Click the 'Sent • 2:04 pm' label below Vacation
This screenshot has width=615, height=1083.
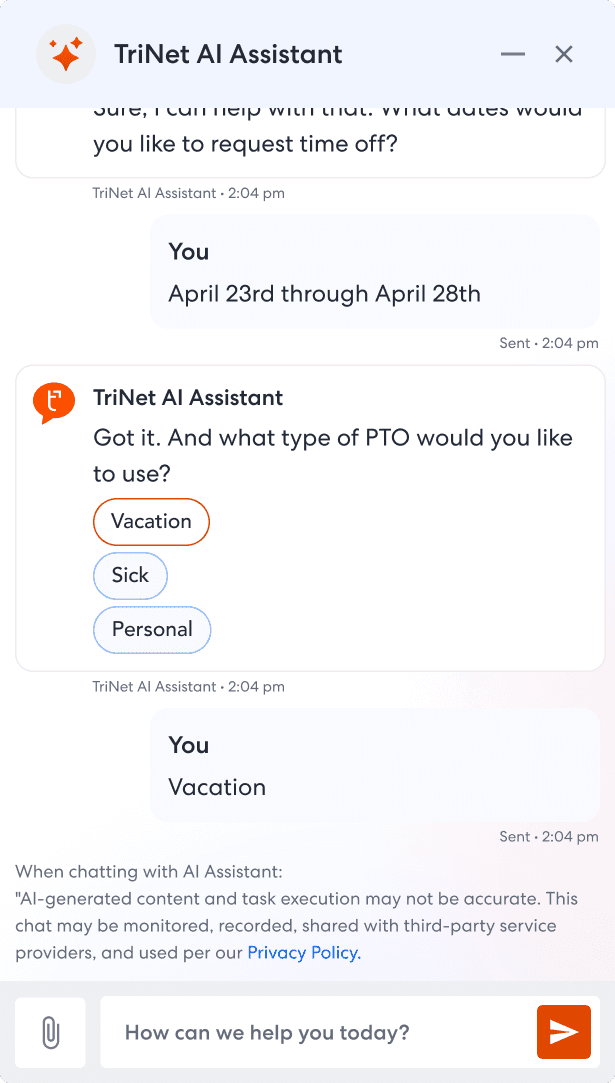(x=548, y=836)
